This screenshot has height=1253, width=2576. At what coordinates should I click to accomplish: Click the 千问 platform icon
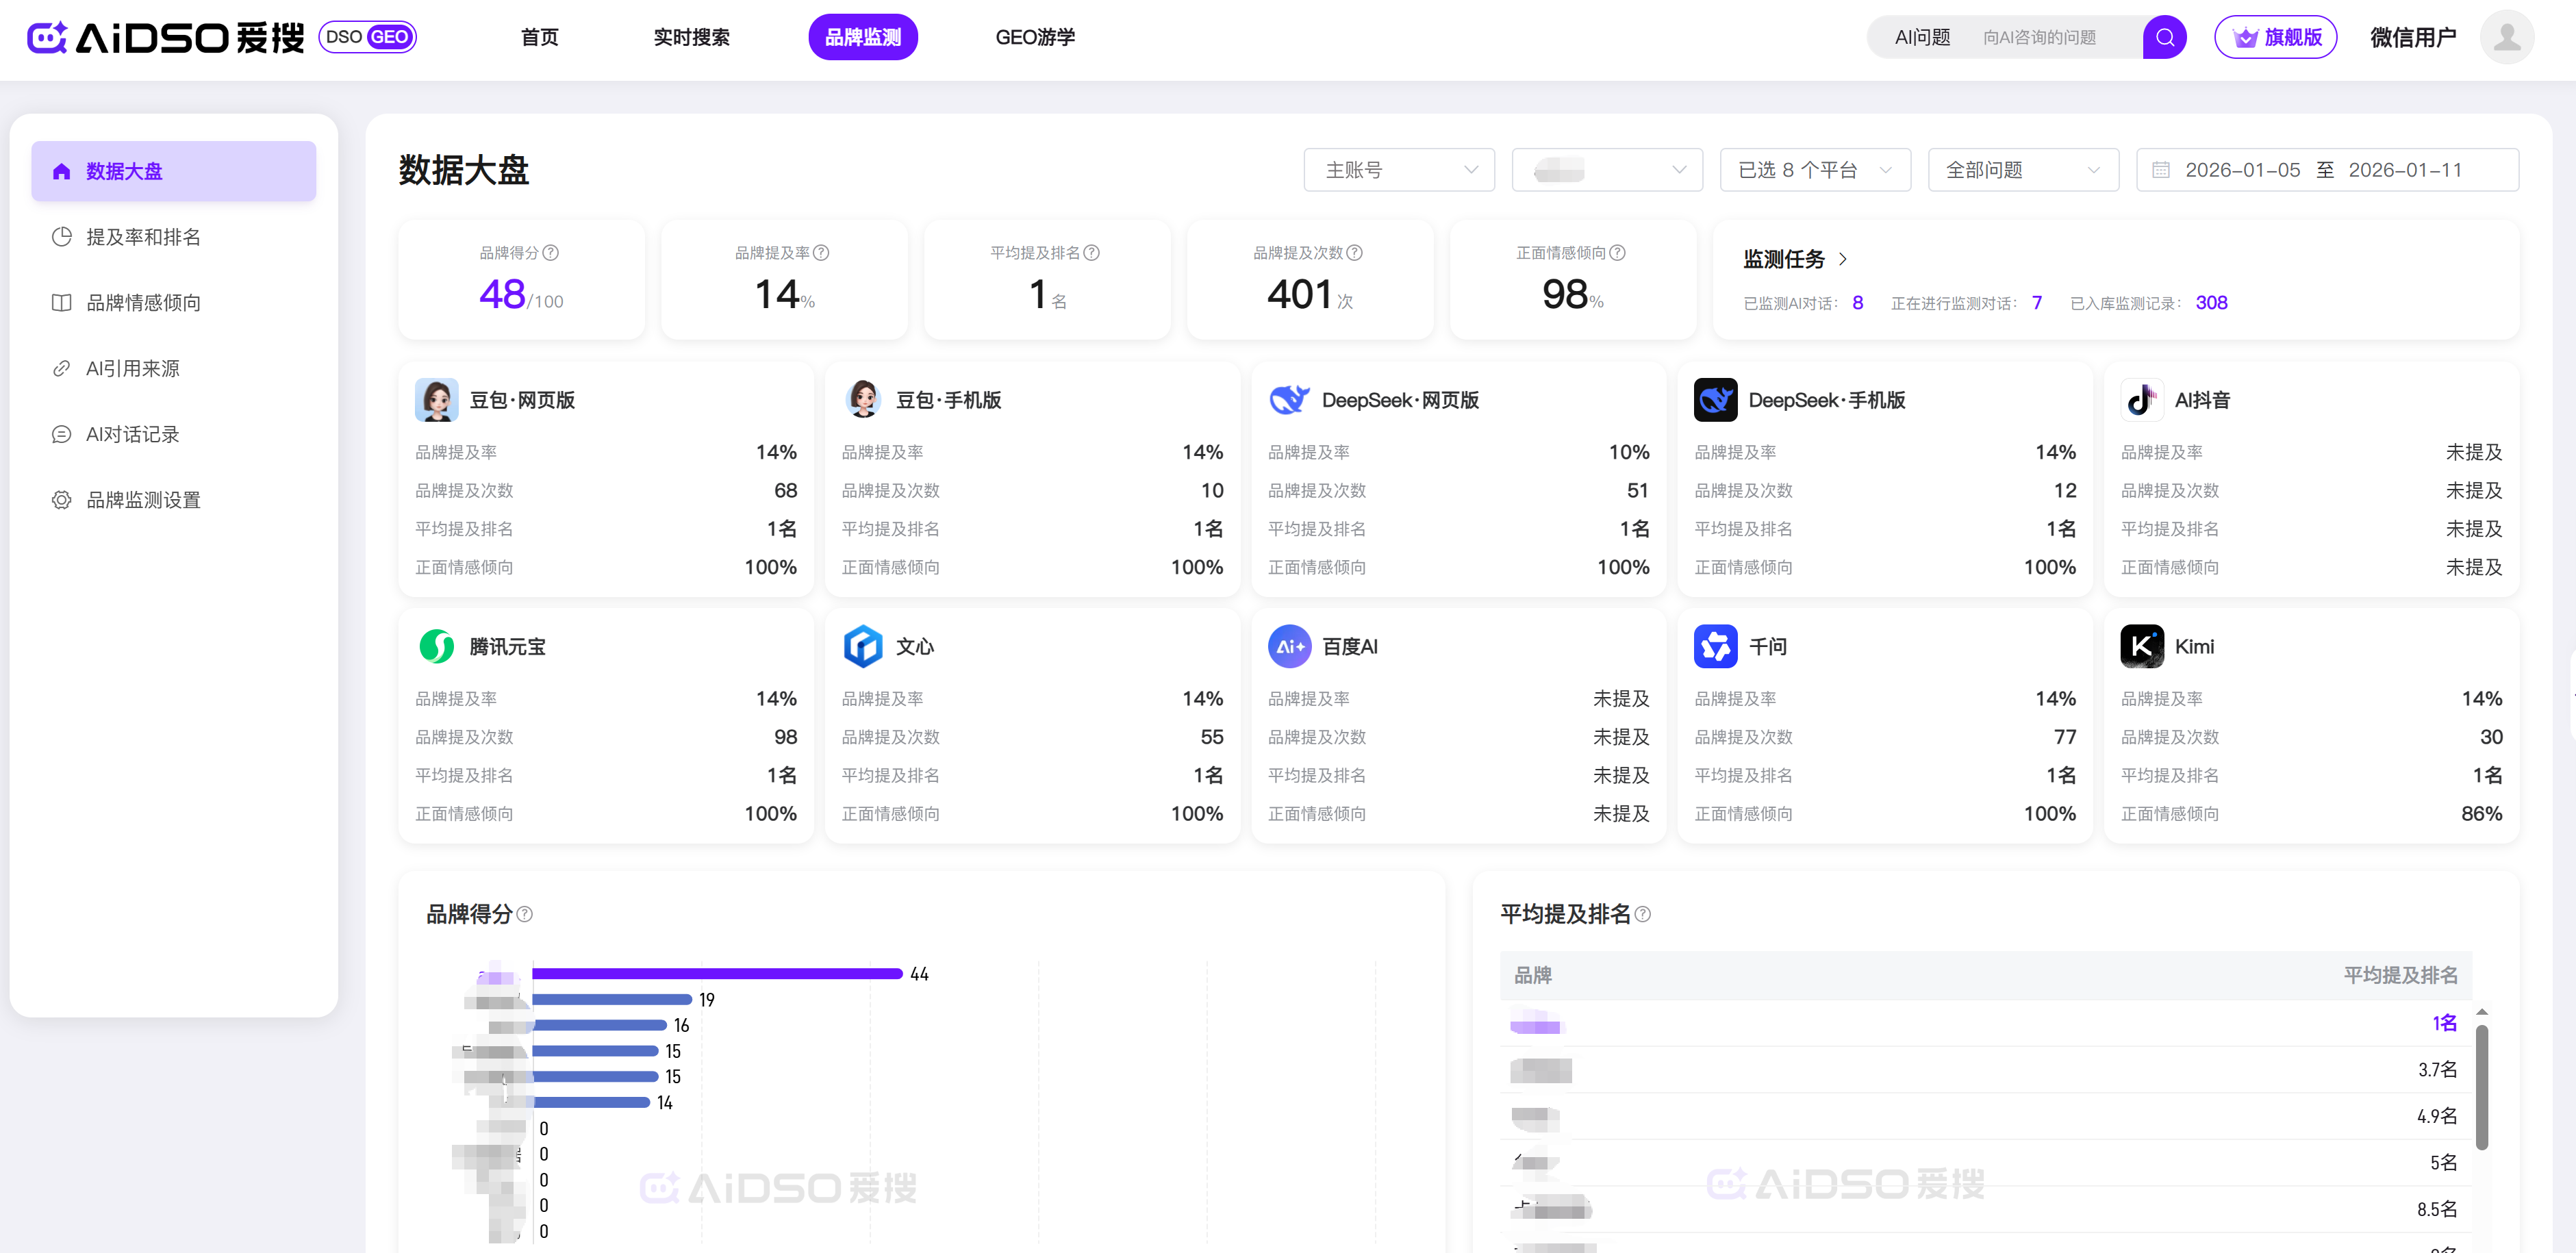(1715, 647)
